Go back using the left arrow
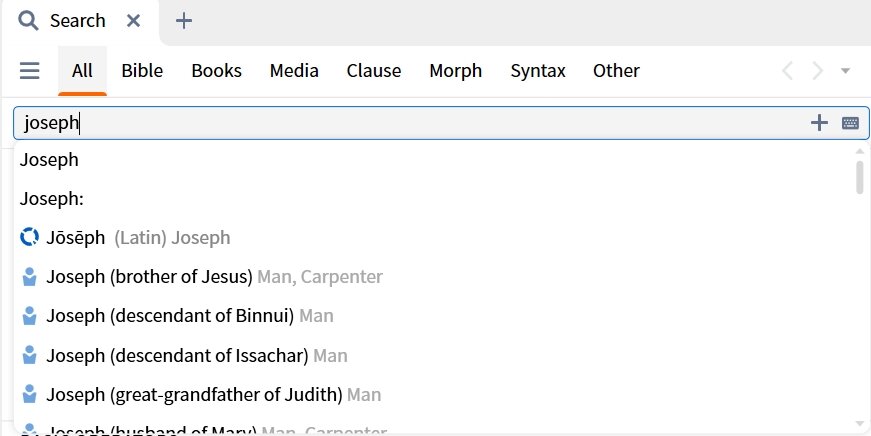The image size is (871, 436). pos(787,71)
